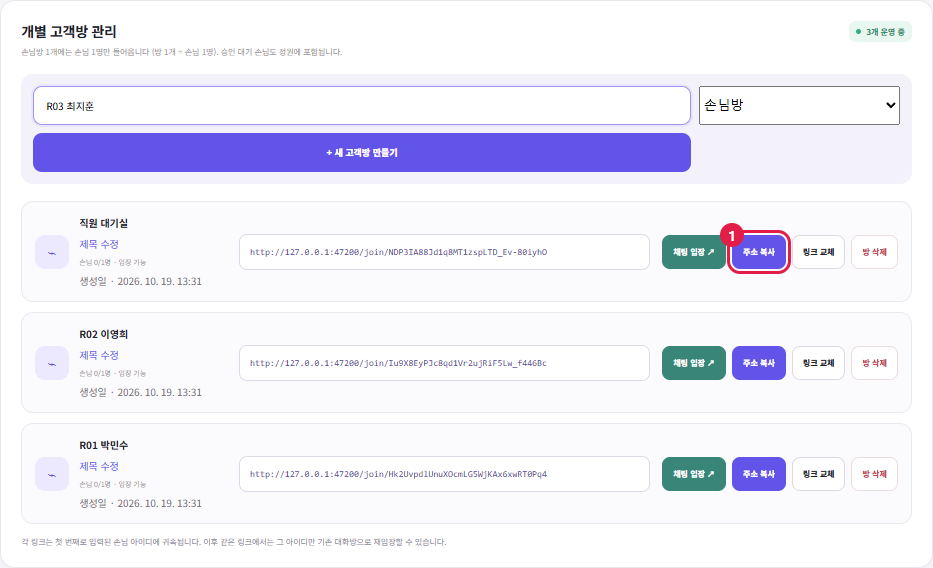Select the join URL field of R02 이영희
The image size is (933, 568).
[444, 363]
